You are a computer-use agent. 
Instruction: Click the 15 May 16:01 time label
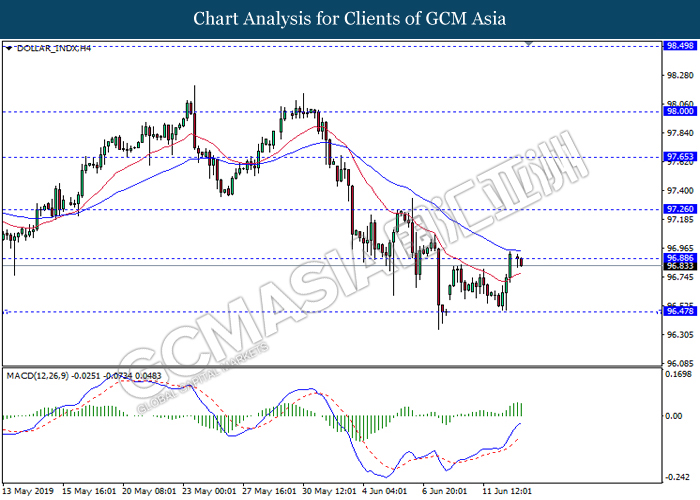[88, 491]
